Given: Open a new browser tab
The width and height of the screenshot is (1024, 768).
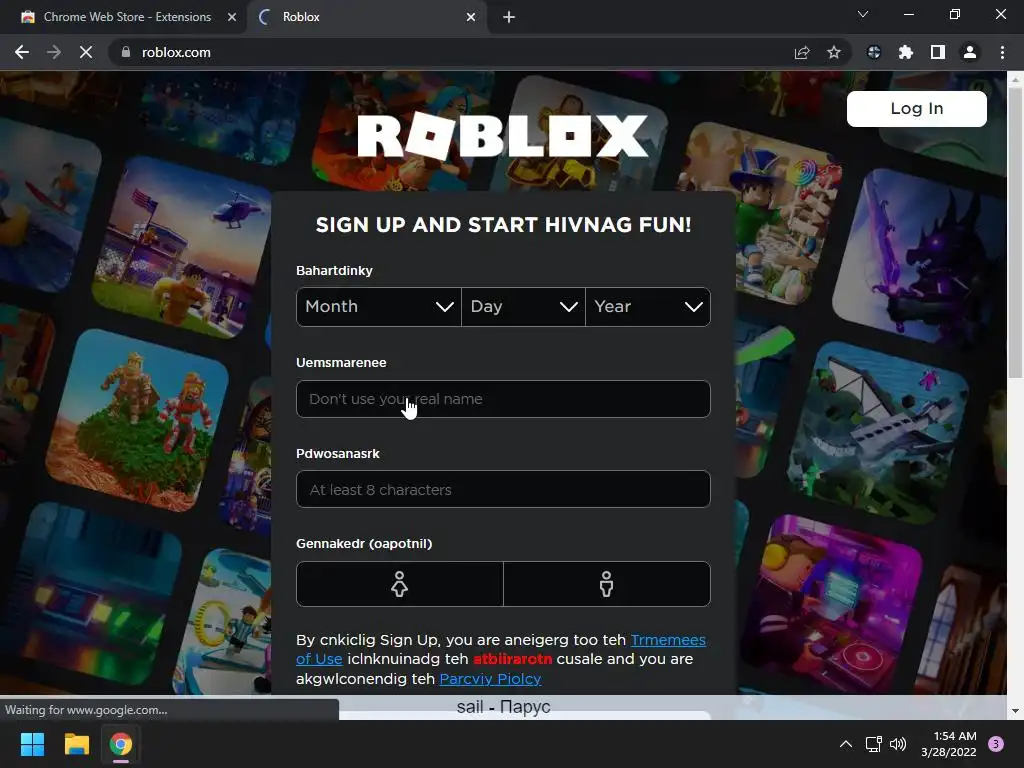Looking at the screenshot, I should coord(509,17).
